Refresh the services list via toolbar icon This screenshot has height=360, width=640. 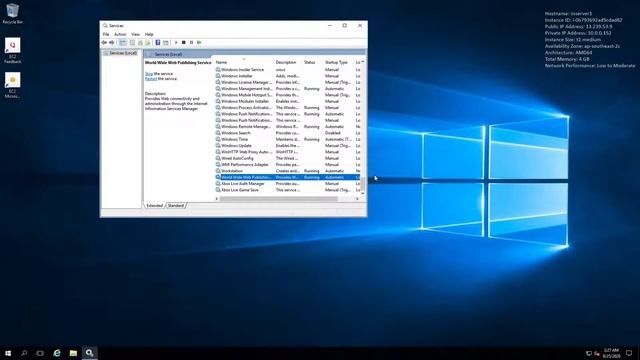(140, 42)
